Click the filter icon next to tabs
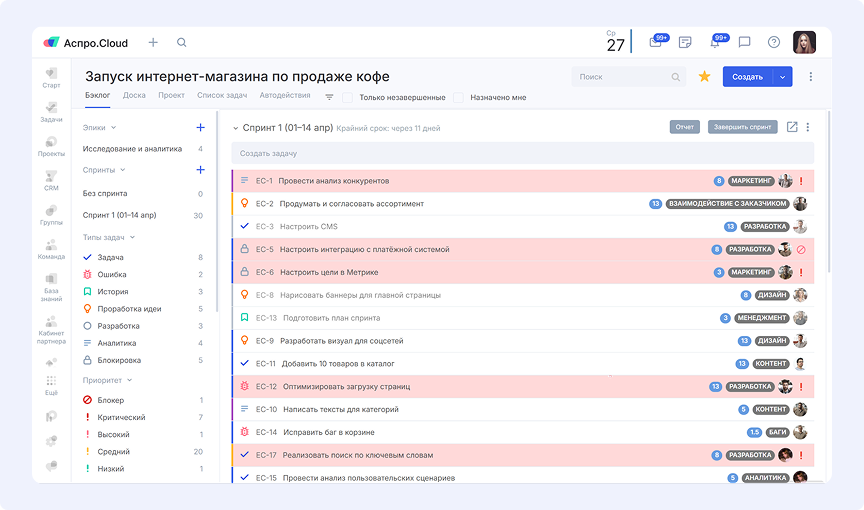This screenshot has width=864, height=510. click(x=329, y=97)
